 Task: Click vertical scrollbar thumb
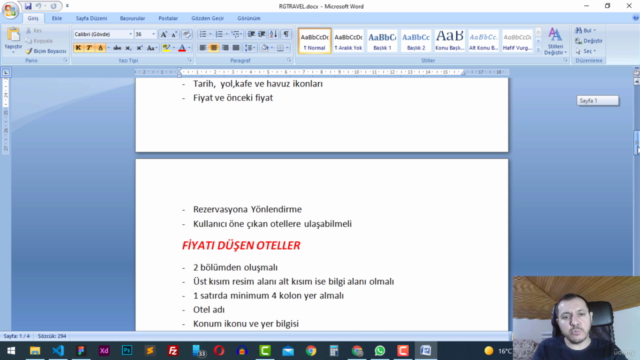[636, 143]
